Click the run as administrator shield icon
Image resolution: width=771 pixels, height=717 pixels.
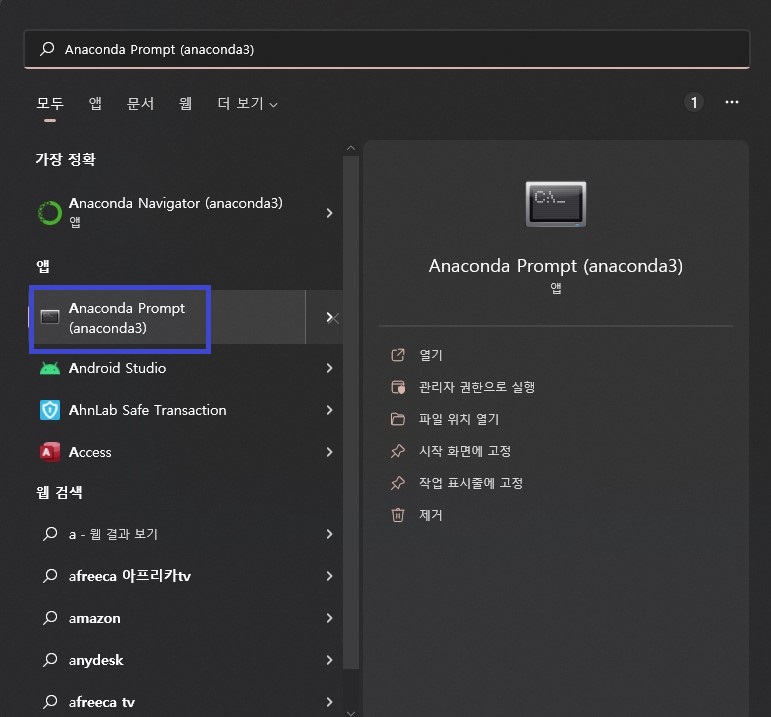coord(398,387)
